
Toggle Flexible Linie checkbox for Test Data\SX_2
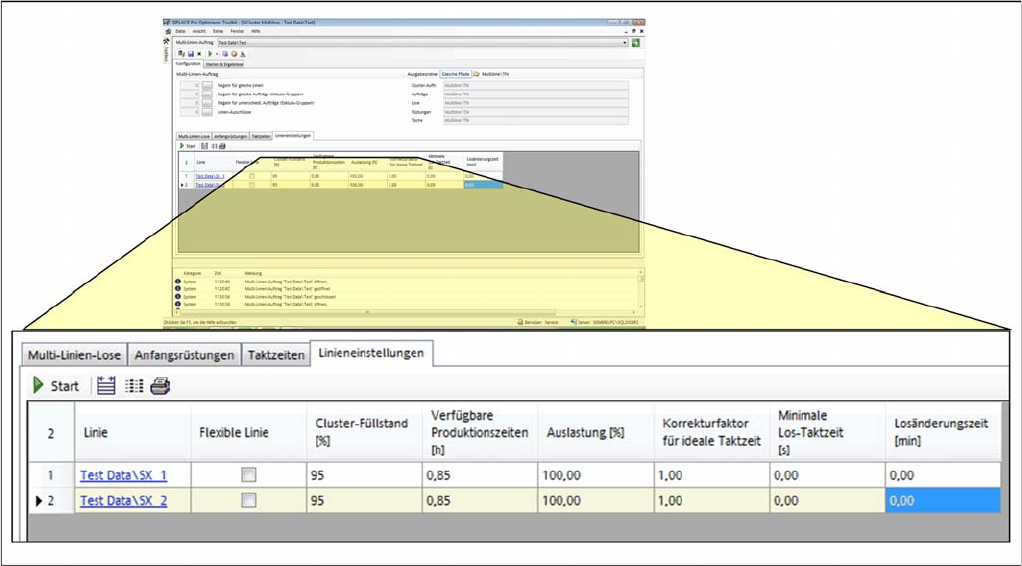tap(249, 500)
